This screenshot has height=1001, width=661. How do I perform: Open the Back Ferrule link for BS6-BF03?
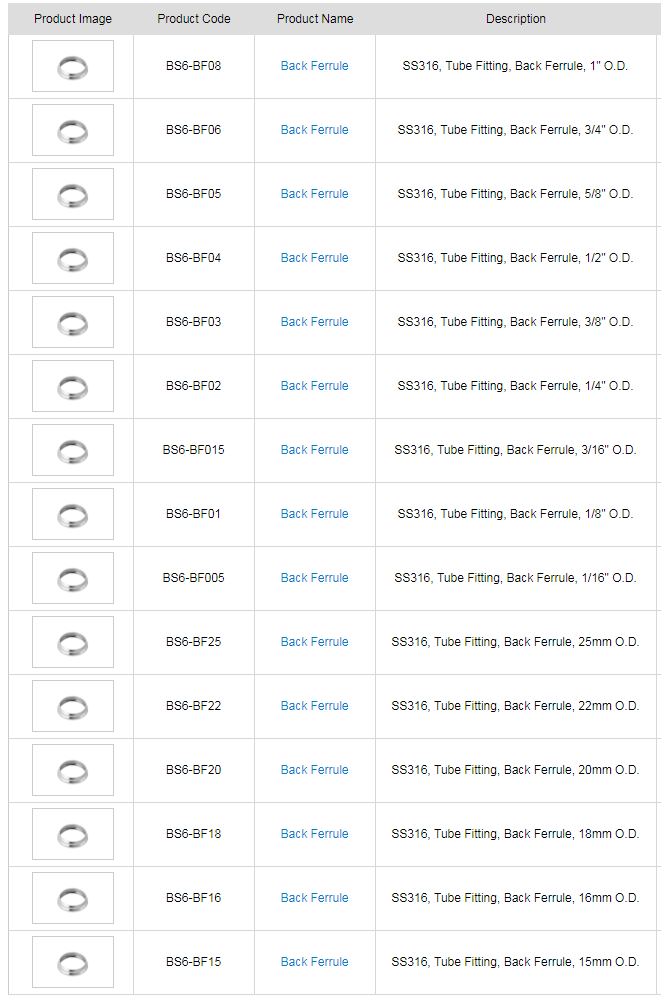[x=314, y=322]
